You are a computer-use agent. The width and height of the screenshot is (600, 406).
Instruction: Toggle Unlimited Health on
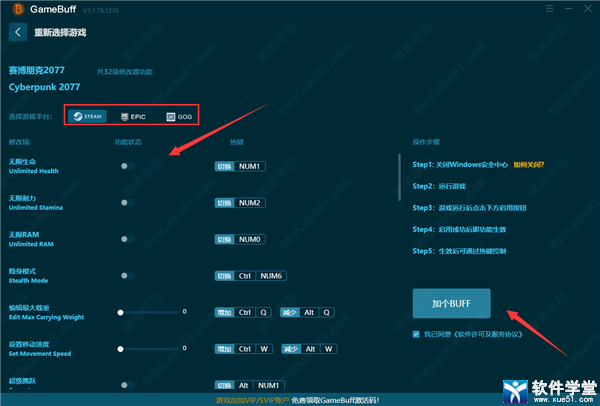pos(127,166)
